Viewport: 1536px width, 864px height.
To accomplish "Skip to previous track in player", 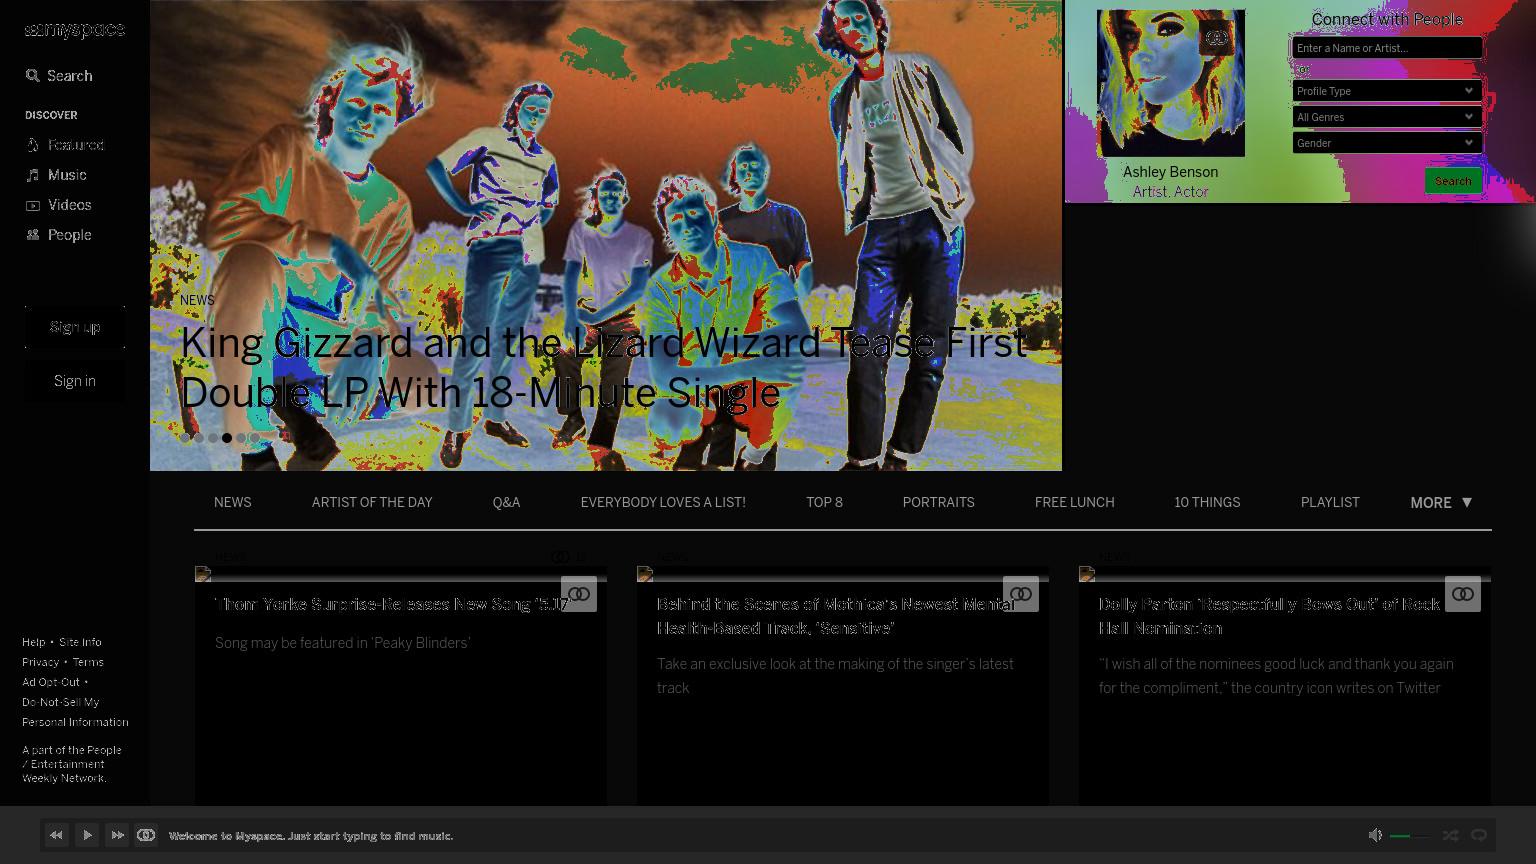I will point(56,835).
